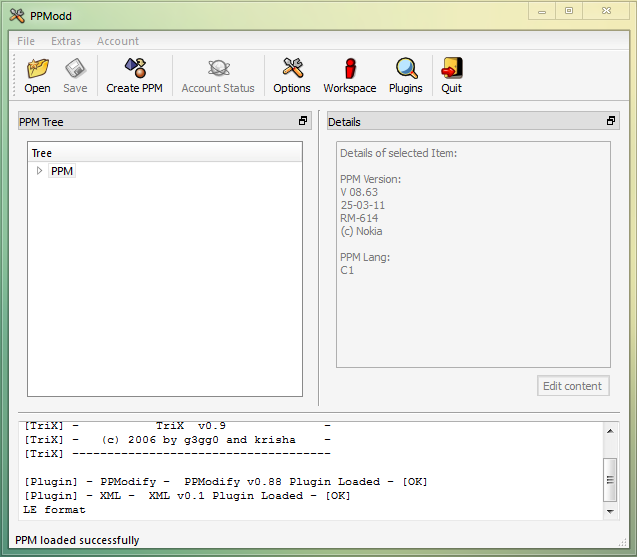Click log scrollbar up arrow
The height and width of the screenshot is (557, 637).
[x=610, y=431]
